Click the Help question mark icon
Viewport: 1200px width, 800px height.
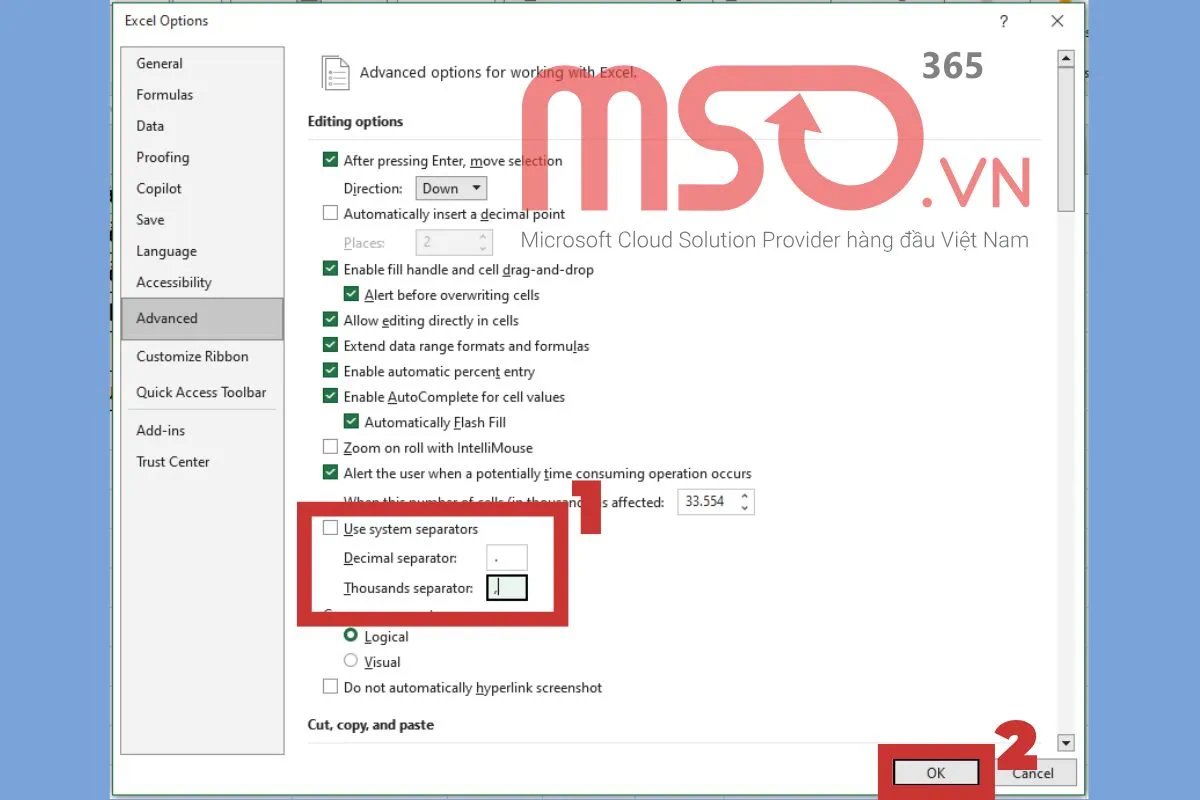click(1003, 21)
